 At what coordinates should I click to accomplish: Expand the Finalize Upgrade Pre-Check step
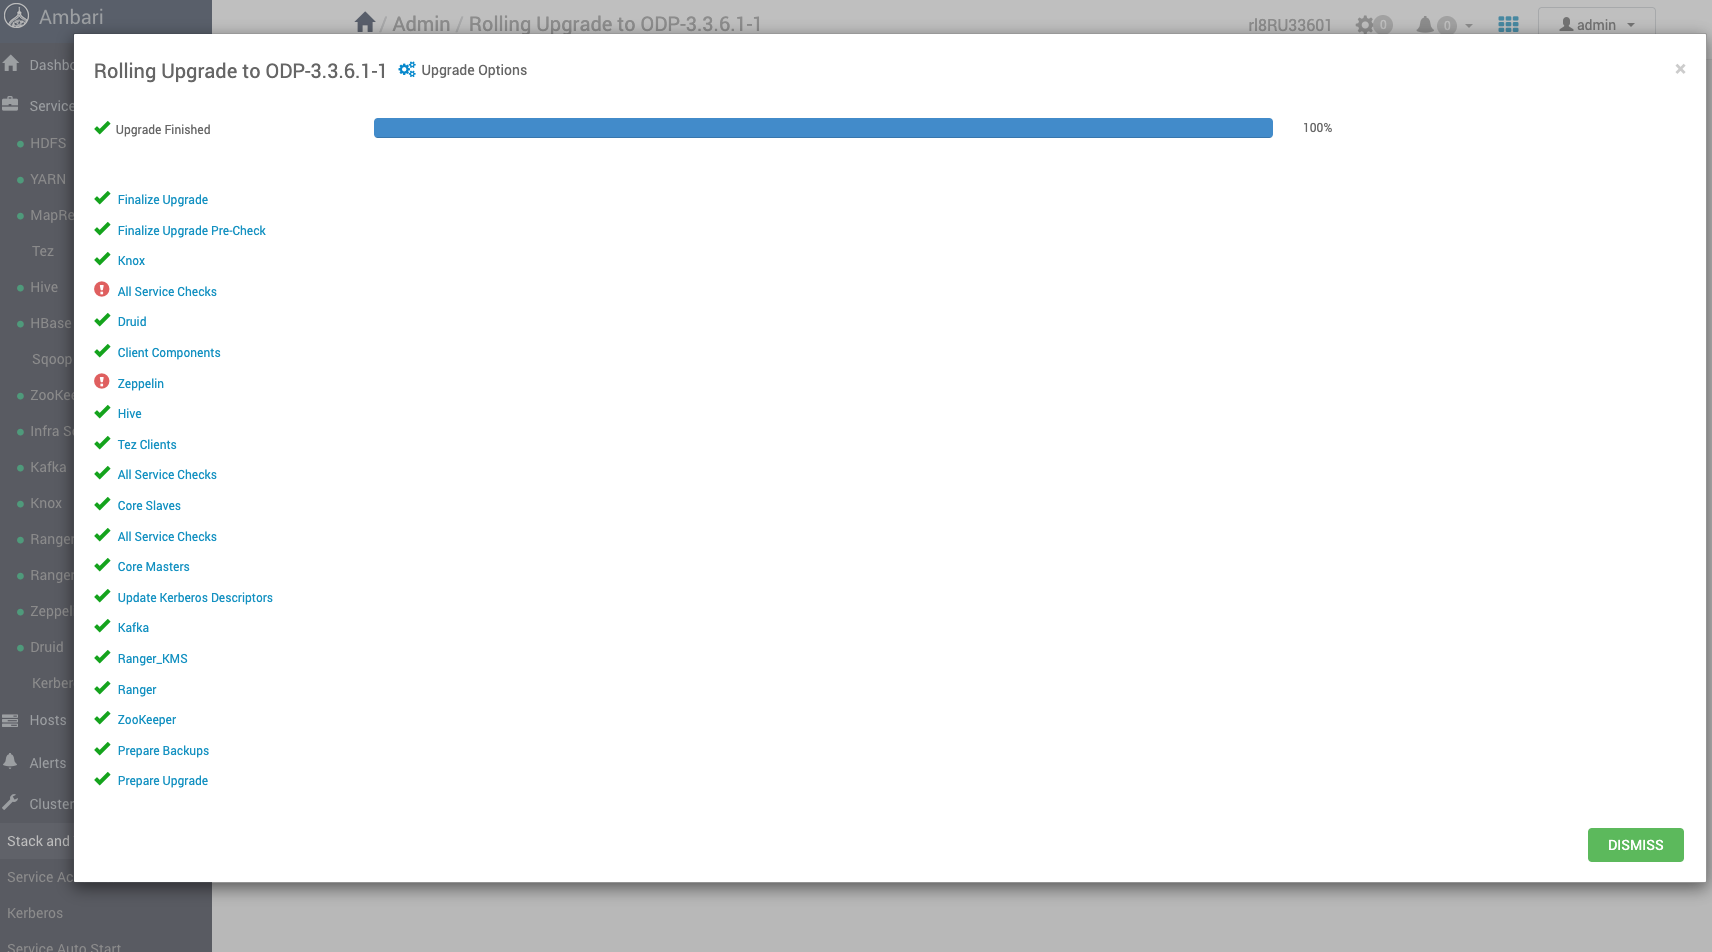coord(192,231)
